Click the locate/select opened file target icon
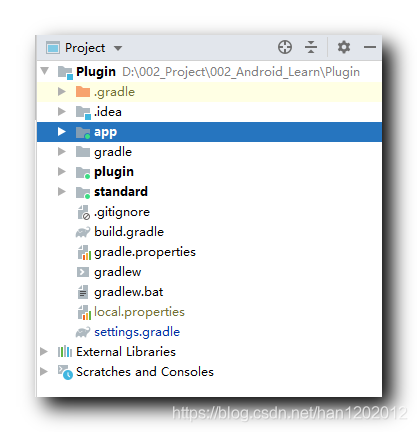The image size is (417, 432). [285, 47]
